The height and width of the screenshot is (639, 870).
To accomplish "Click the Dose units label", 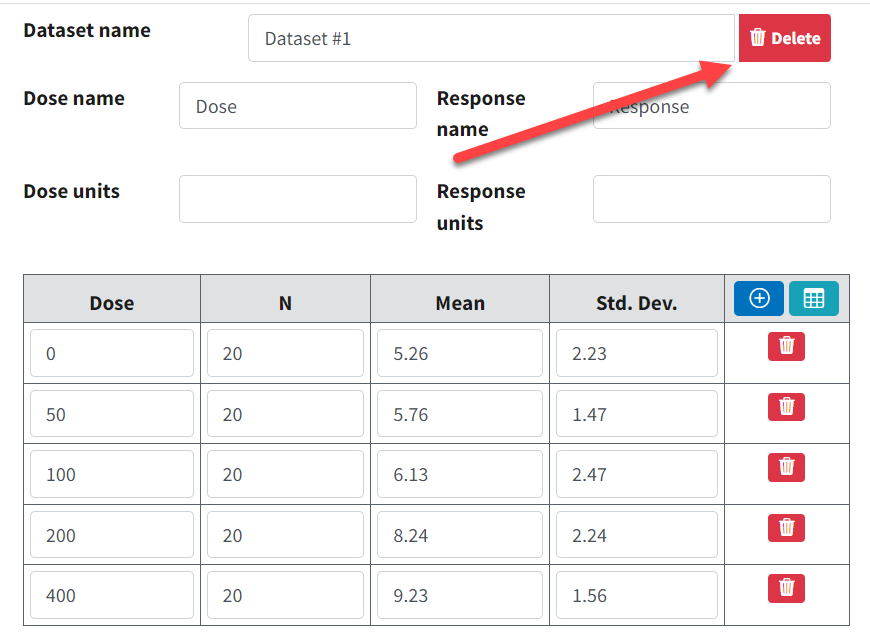I will pyautogui.click(x=72, y=191).
